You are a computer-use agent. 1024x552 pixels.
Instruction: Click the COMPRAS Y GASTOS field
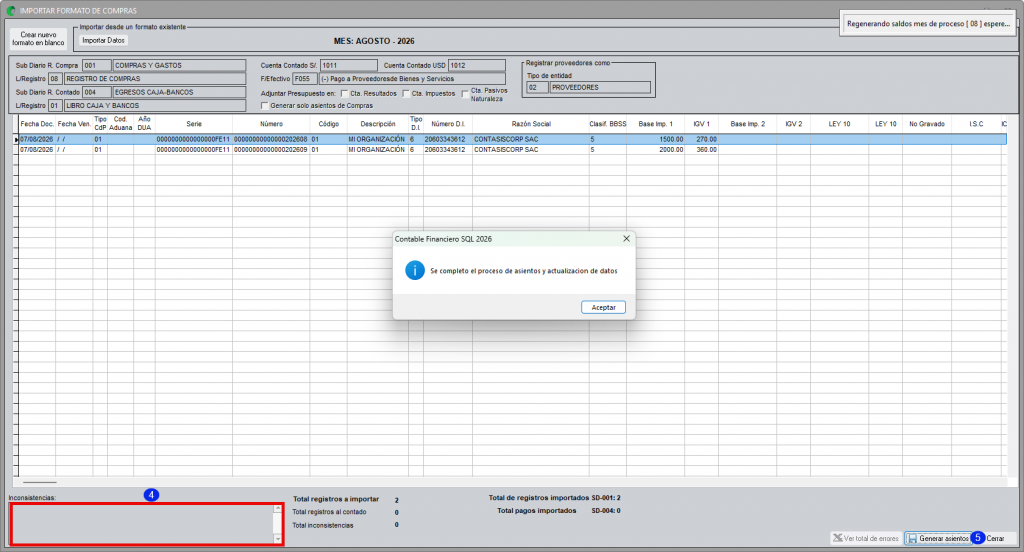coord(180,65)
